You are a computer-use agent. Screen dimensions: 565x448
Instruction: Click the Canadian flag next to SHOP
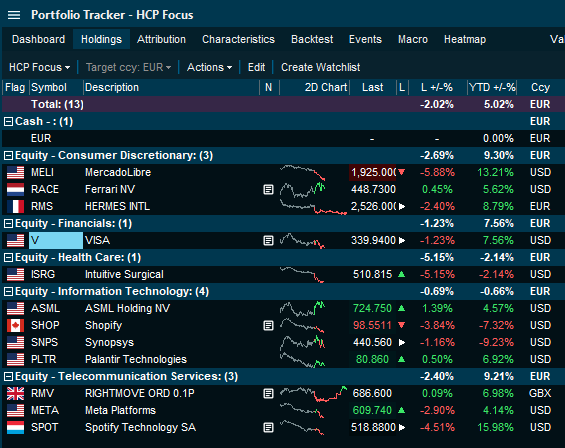point(15,325)
